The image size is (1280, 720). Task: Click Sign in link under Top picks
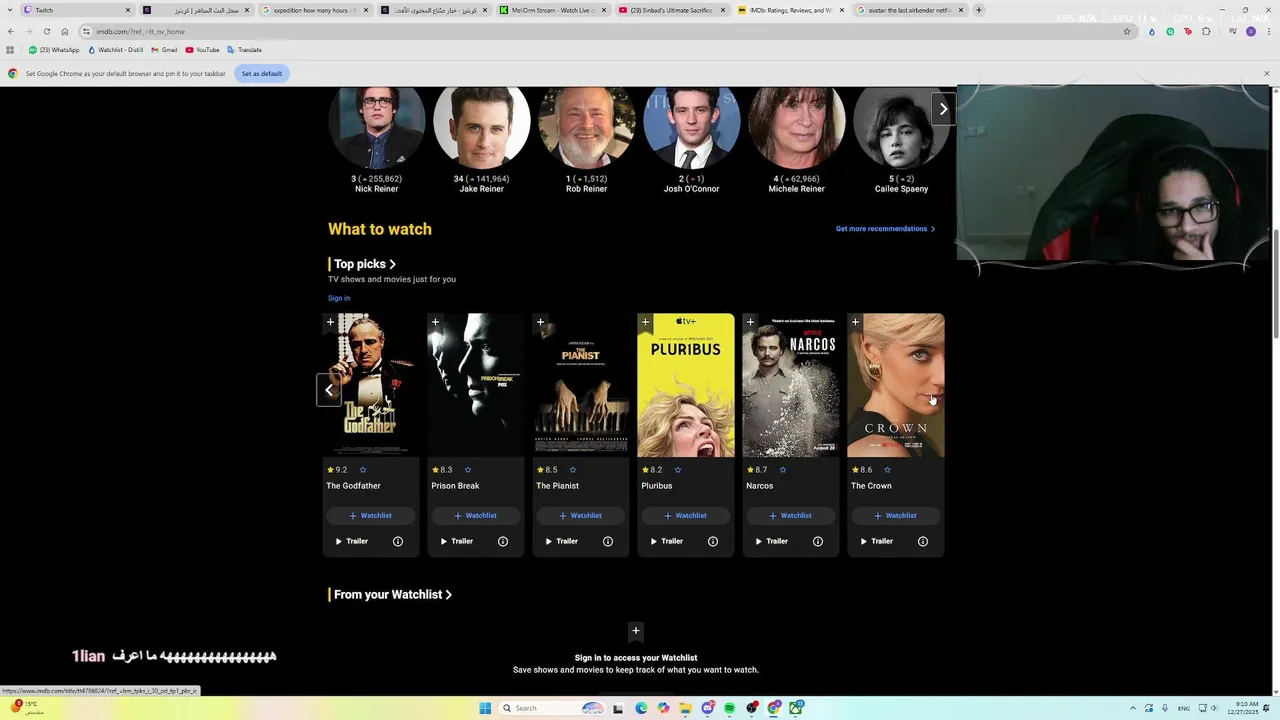[x=339, y=298]
